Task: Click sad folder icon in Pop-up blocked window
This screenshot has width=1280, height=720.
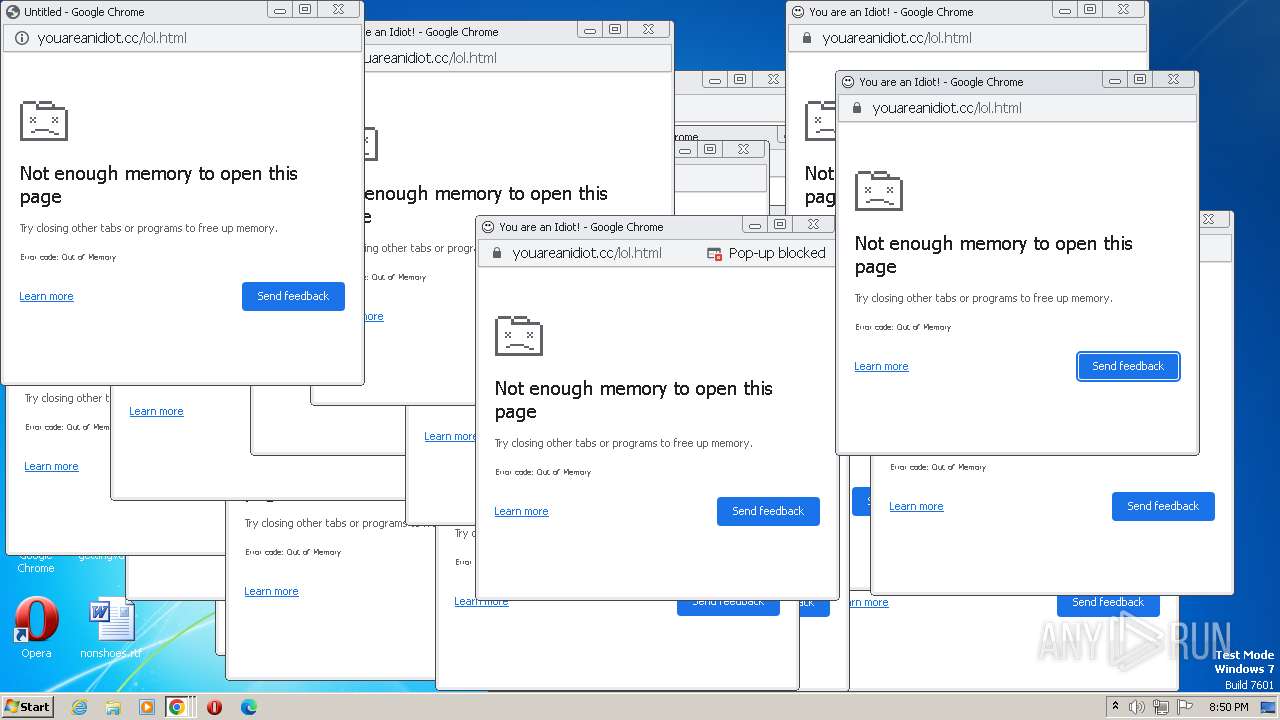Action: coord(519,336)
